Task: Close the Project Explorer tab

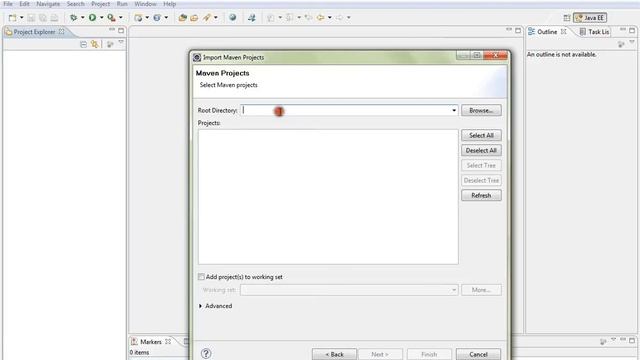Action: coord(61,31)
